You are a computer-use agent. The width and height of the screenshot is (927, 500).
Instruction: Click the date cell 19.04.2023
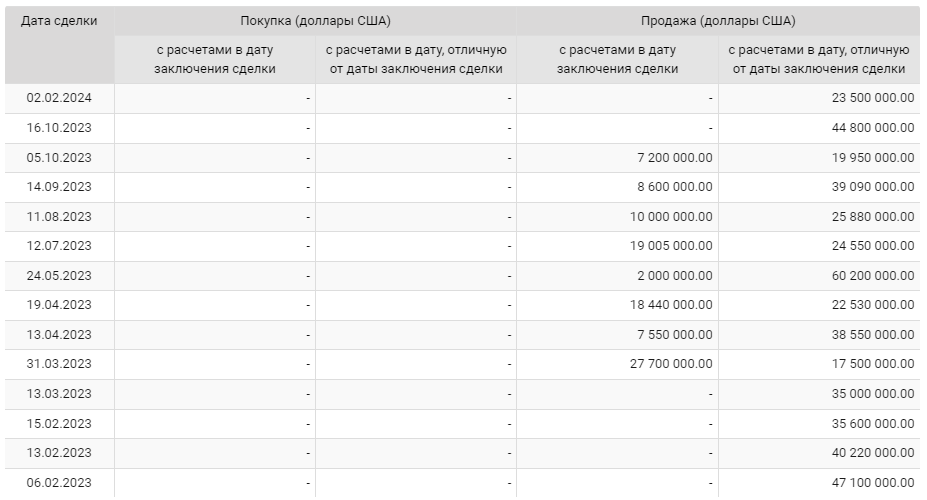pyautogui.click(x=59, y=305)
